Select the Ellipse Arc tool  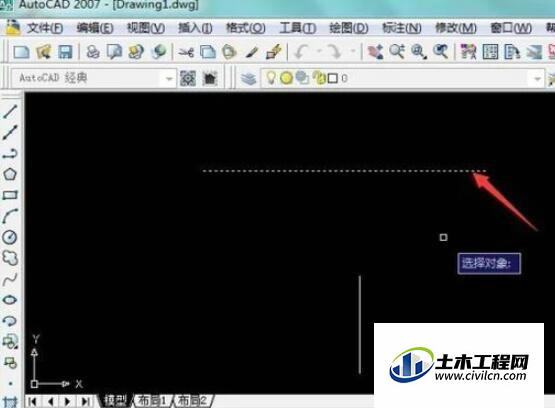coord(10,321)
